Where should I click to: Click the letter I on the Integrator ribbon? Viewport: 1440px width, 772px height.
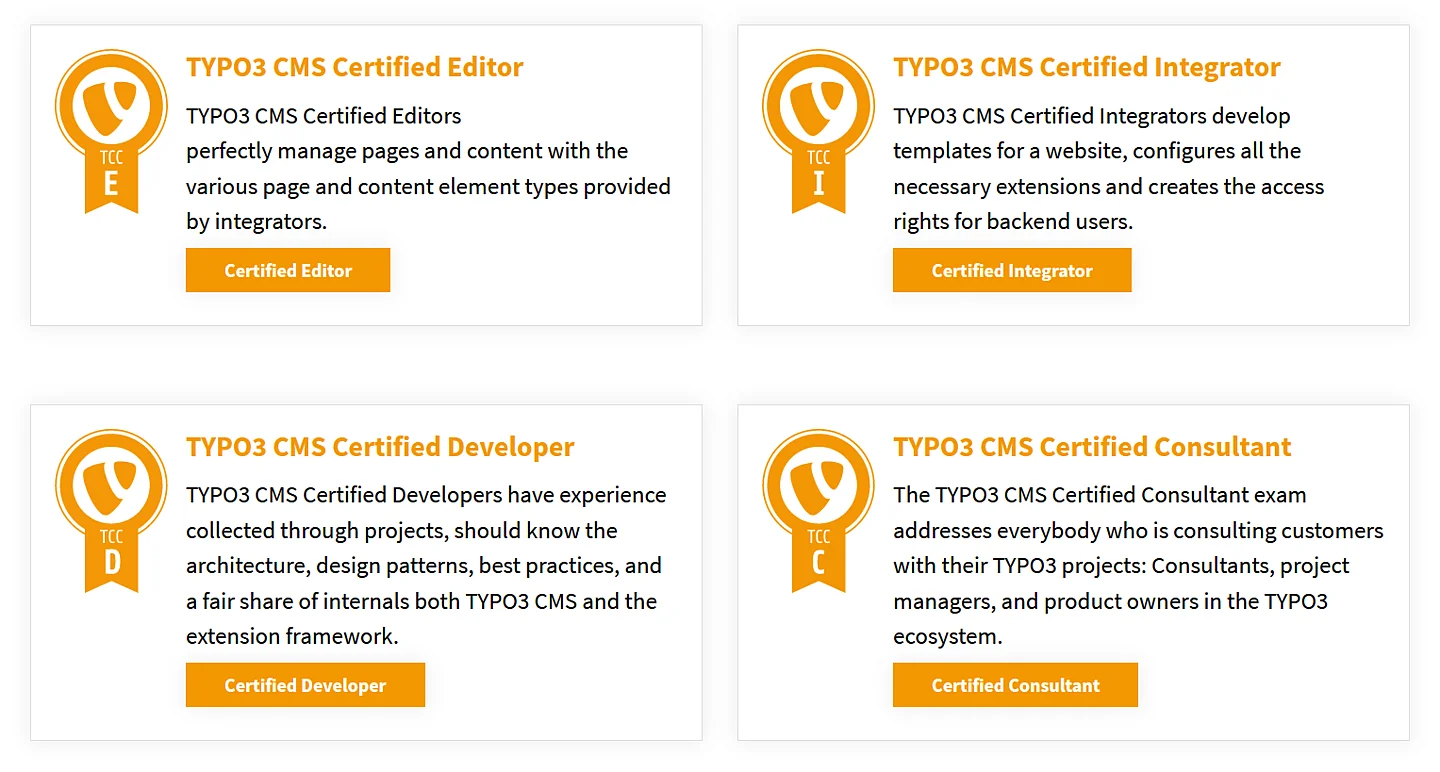click(818, 184)
